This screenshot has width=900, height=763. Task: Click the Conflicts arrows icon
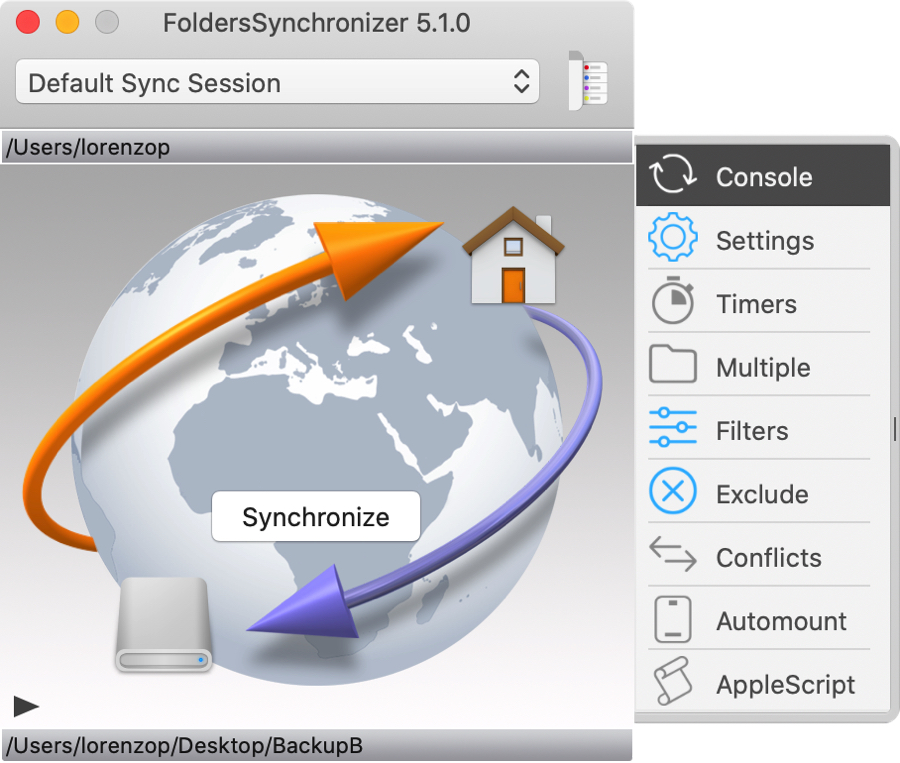[x=673, y=553]
